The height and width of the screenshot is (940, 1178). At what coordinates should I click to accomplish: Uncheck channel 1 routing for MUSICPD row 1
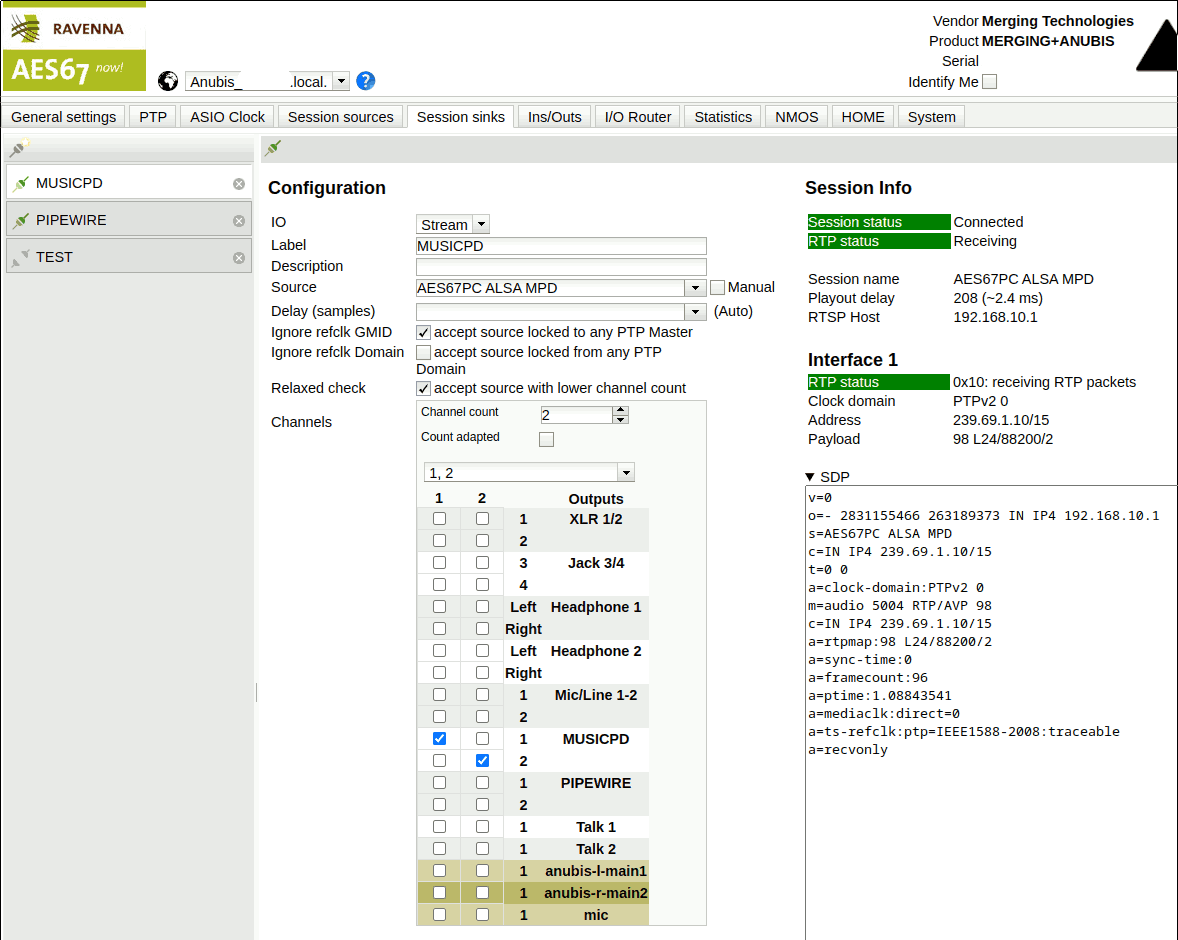tap(439, 739)
